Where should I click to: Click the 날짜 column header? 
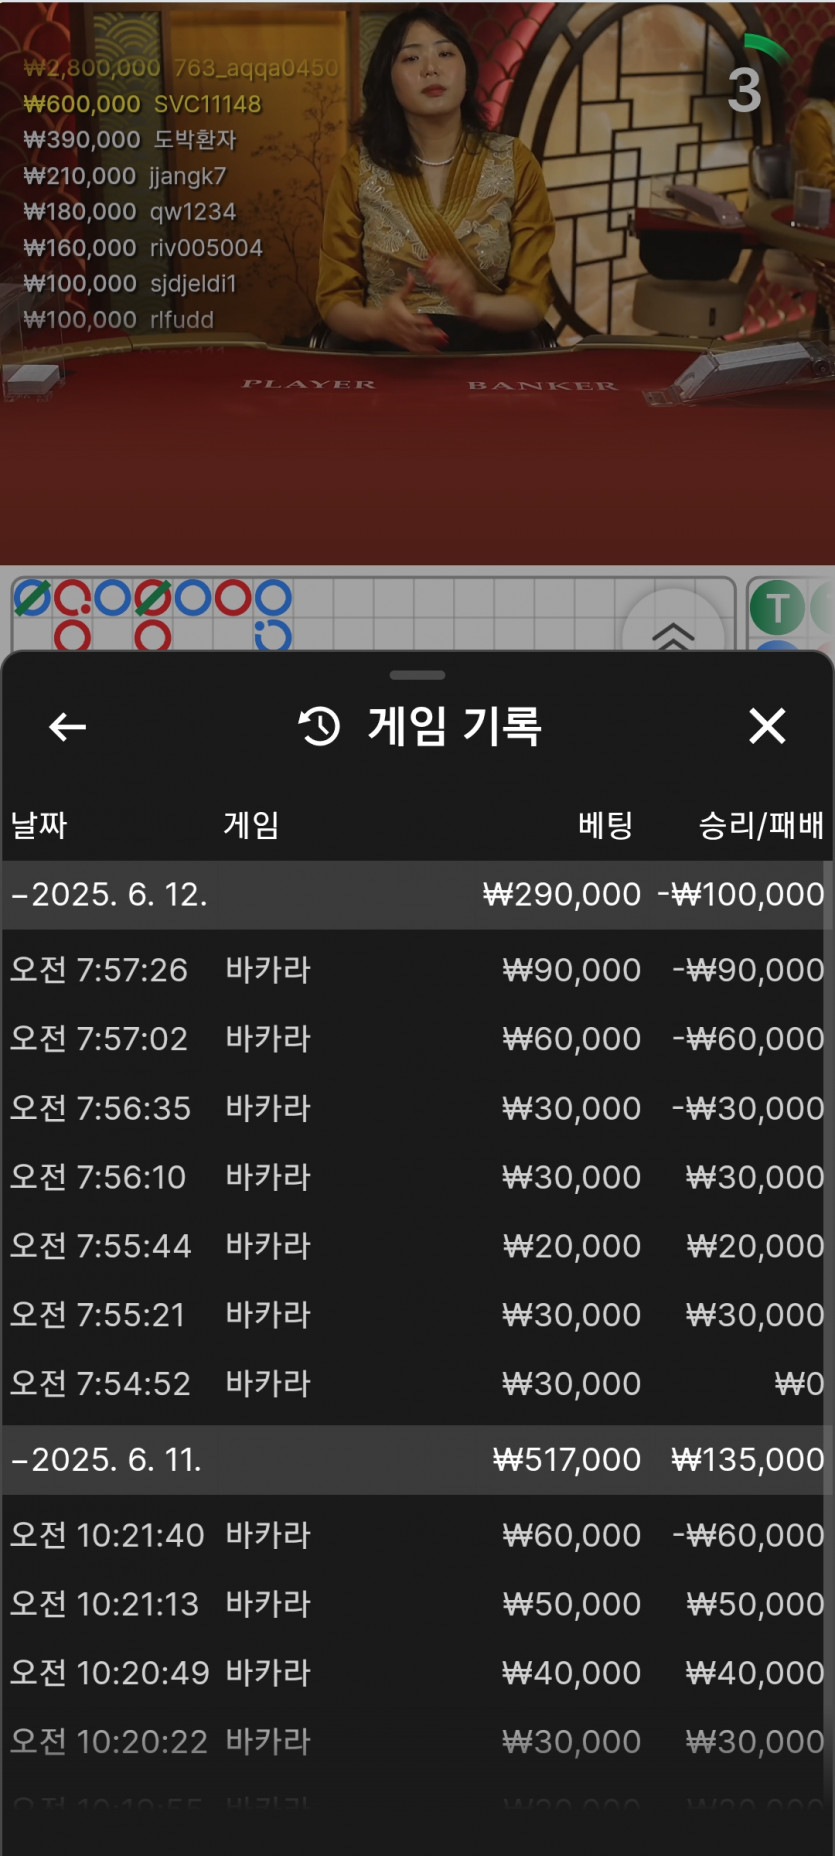pos(39,825)
